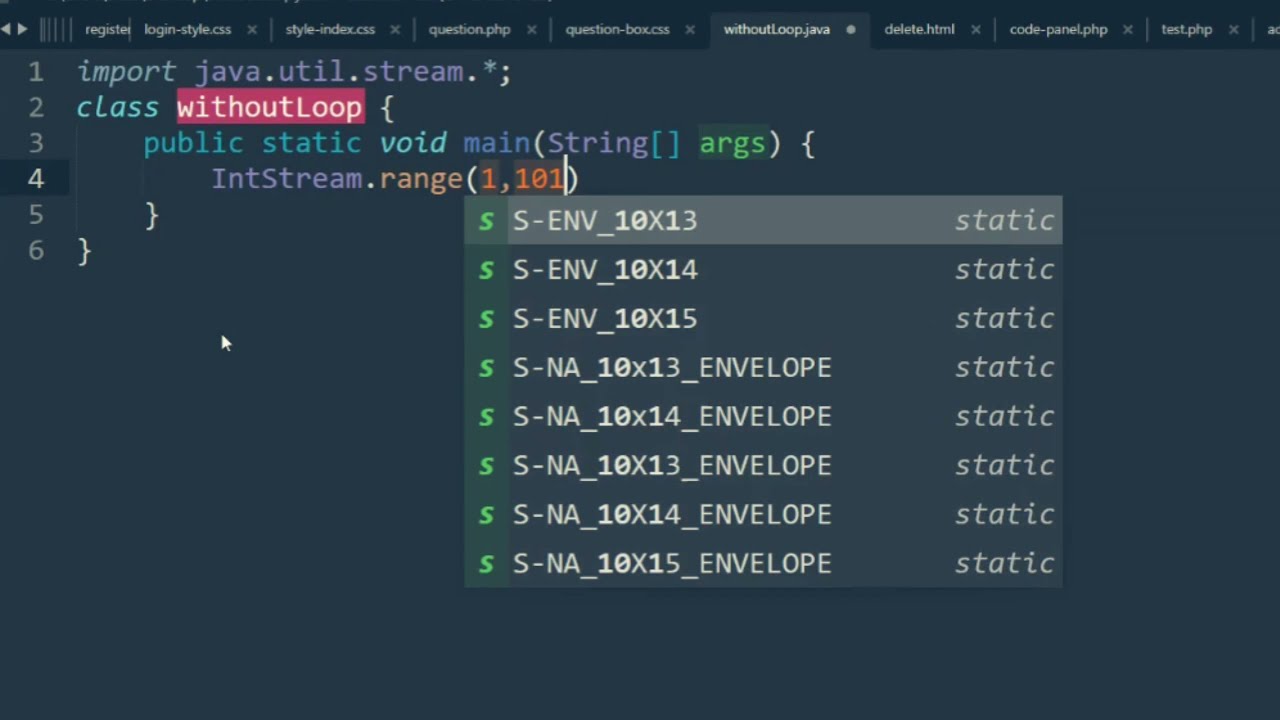
Task: Choose S-ENV_10X15 autocomplete suggestion
Action: pos(763,318)
